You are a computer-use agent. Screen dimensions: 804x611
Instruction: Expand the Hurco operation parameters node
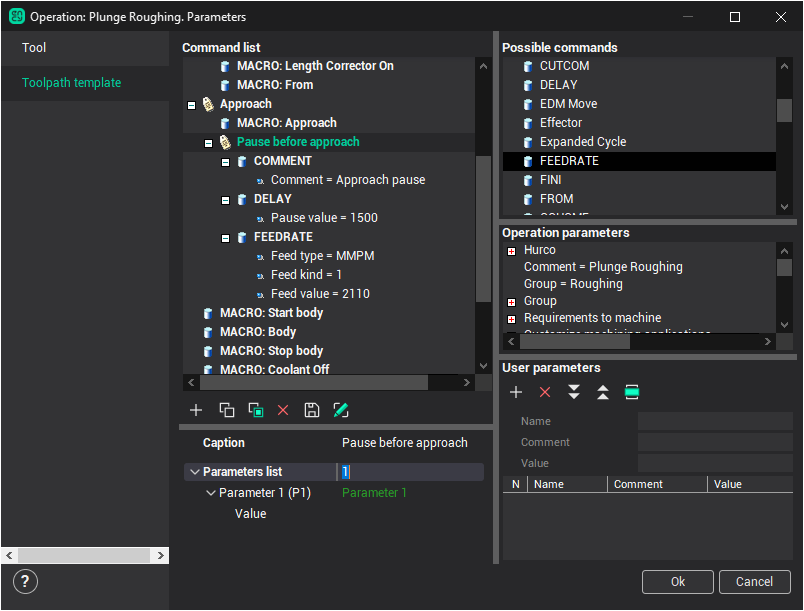click(x=511, y=250)
